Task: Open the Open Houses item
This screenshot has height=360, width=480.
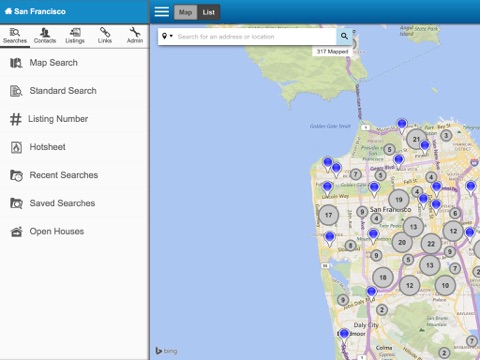Action: (x=75, y=231)
